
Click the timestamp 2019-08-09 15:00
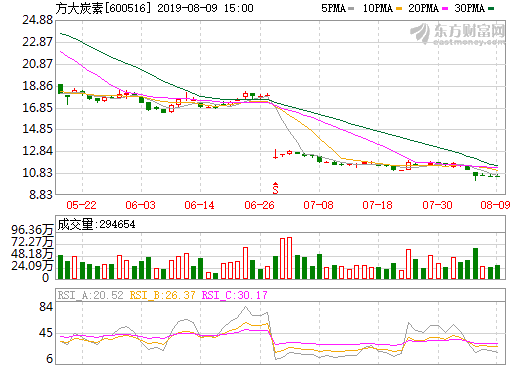(x=205, y=8)
